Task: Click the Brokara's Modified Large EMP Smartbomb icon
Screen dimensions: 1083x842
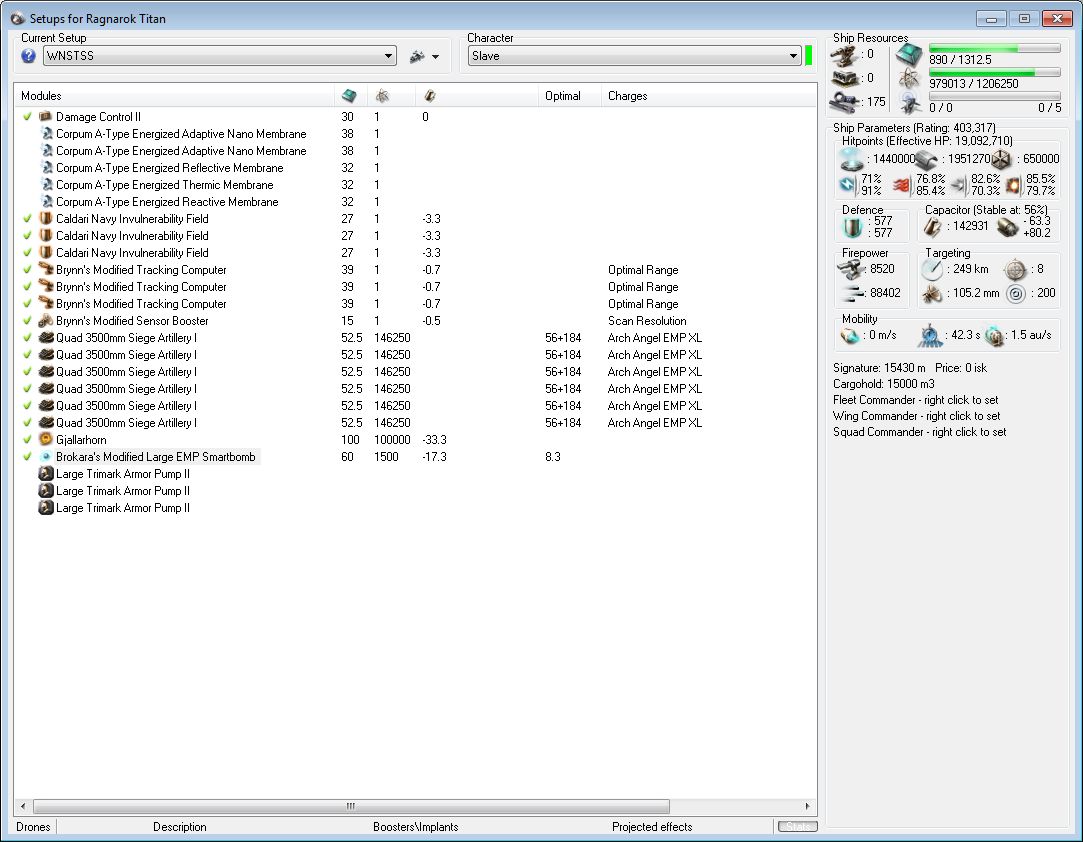Action: (x=46, y=457)
